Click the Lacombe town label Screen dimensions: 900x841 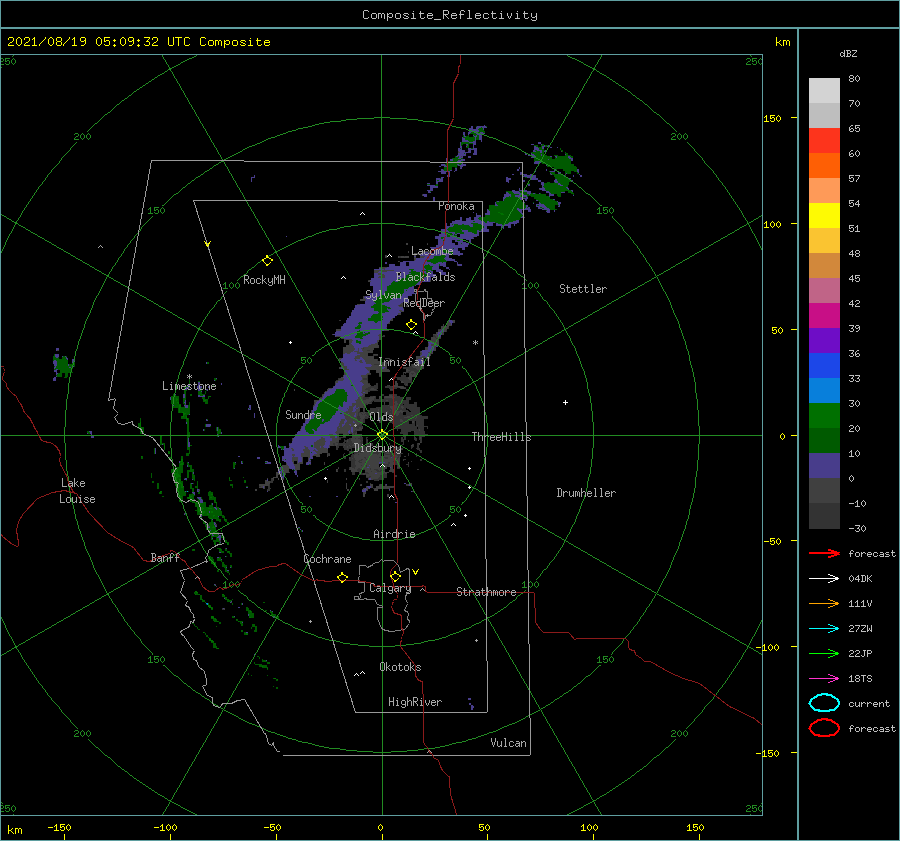coord(432,251)
